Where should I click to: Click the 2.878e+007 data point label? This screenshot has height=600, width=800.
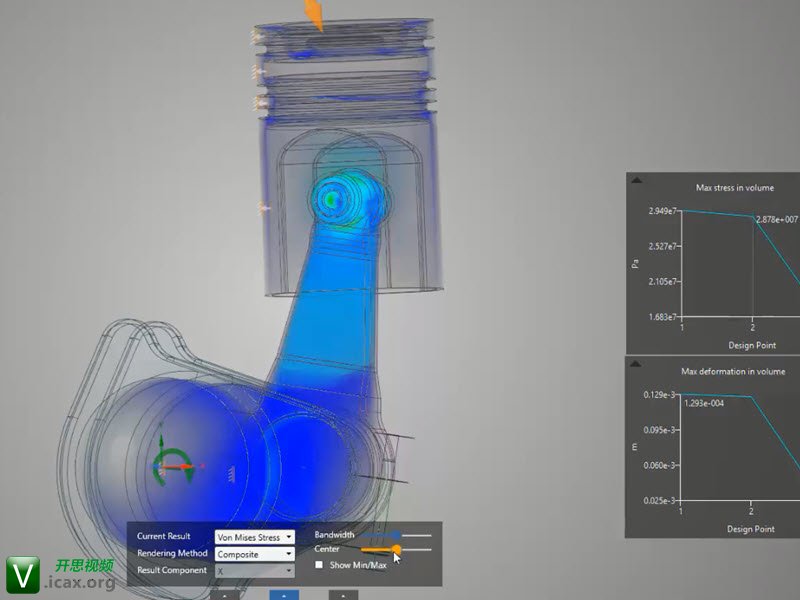click(x=776, y=219)
